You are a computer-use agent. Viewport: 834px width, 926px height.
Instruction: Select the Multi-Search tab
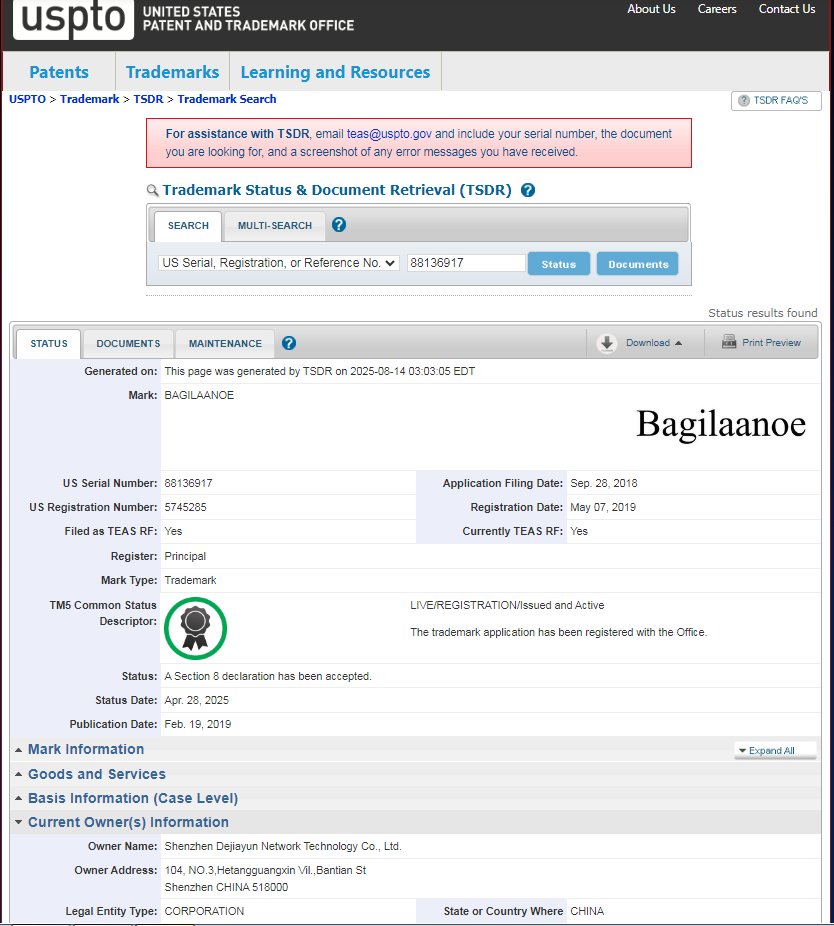(x=274, y=226)
